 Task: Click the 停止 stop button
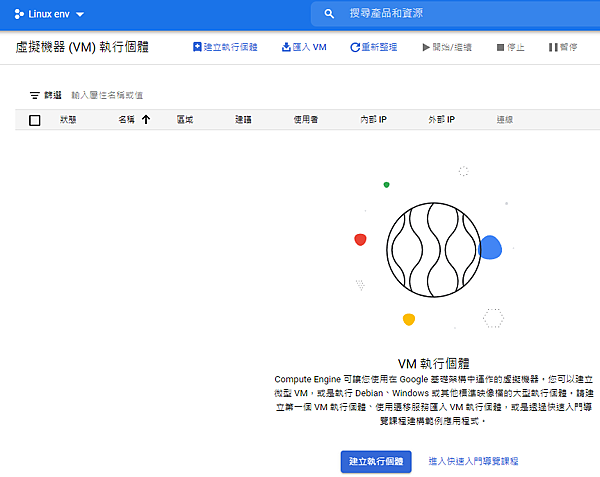coord(510,47)
